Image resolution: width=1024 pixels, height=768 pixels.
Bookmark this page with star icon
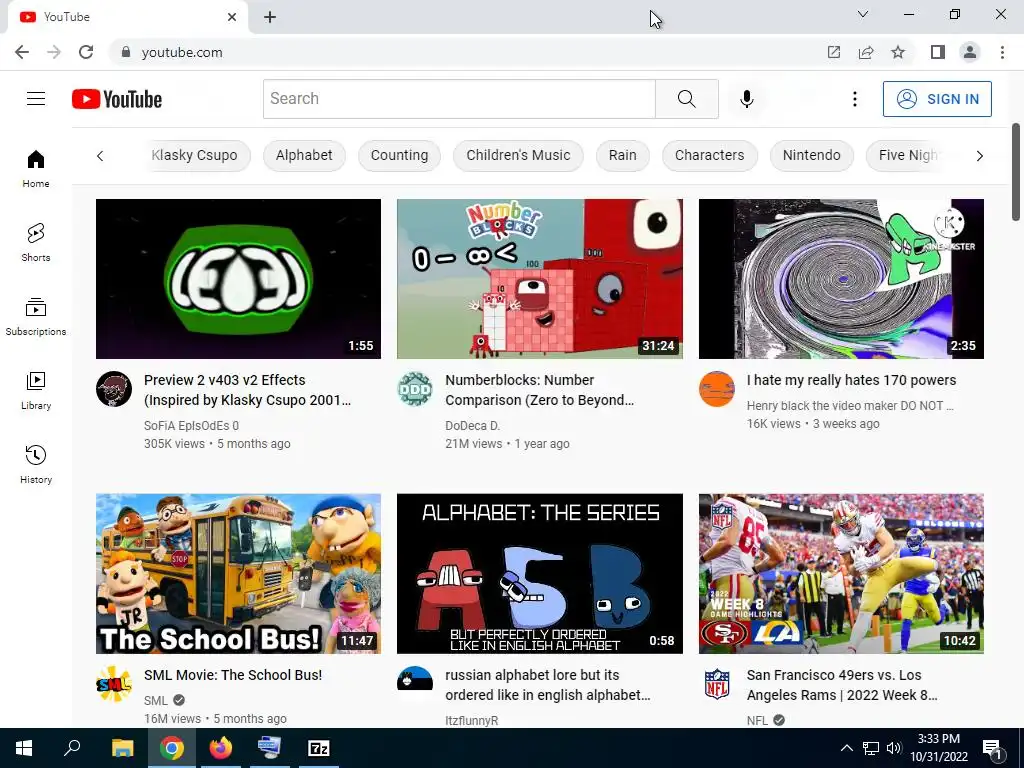[x=898, y=52]
